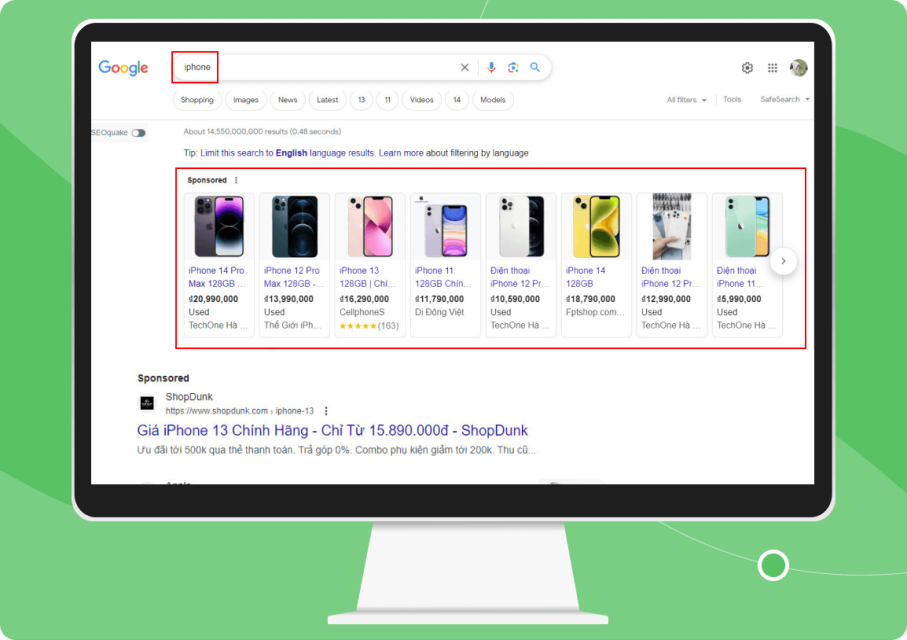Click the white iPhone 12 Pro image
The height and width of the screenshot is (640, 907).
point(521,226)
